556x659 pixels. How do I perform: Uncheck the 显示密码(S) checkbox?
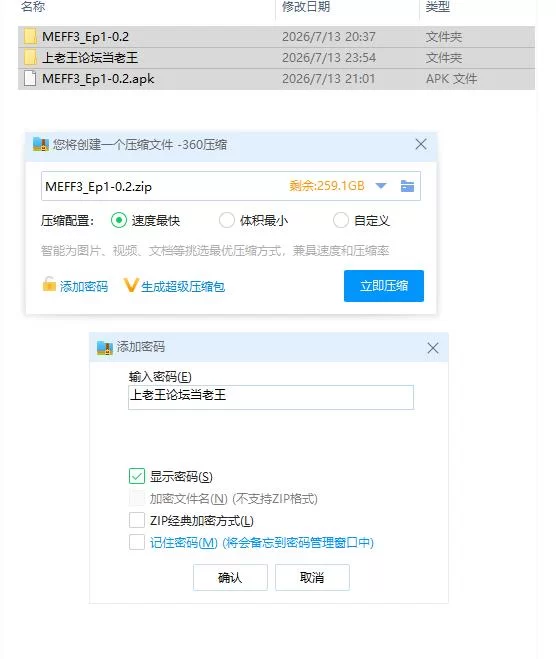[137, 476]
